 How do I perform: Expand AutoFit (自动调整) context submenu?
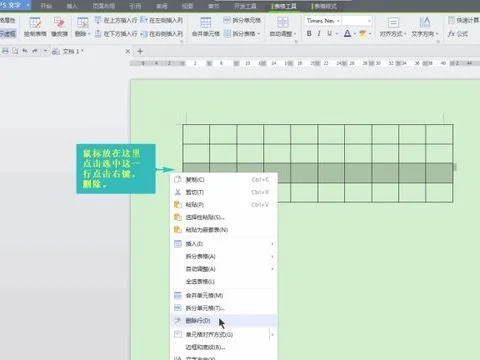click(x=224, y=269)
